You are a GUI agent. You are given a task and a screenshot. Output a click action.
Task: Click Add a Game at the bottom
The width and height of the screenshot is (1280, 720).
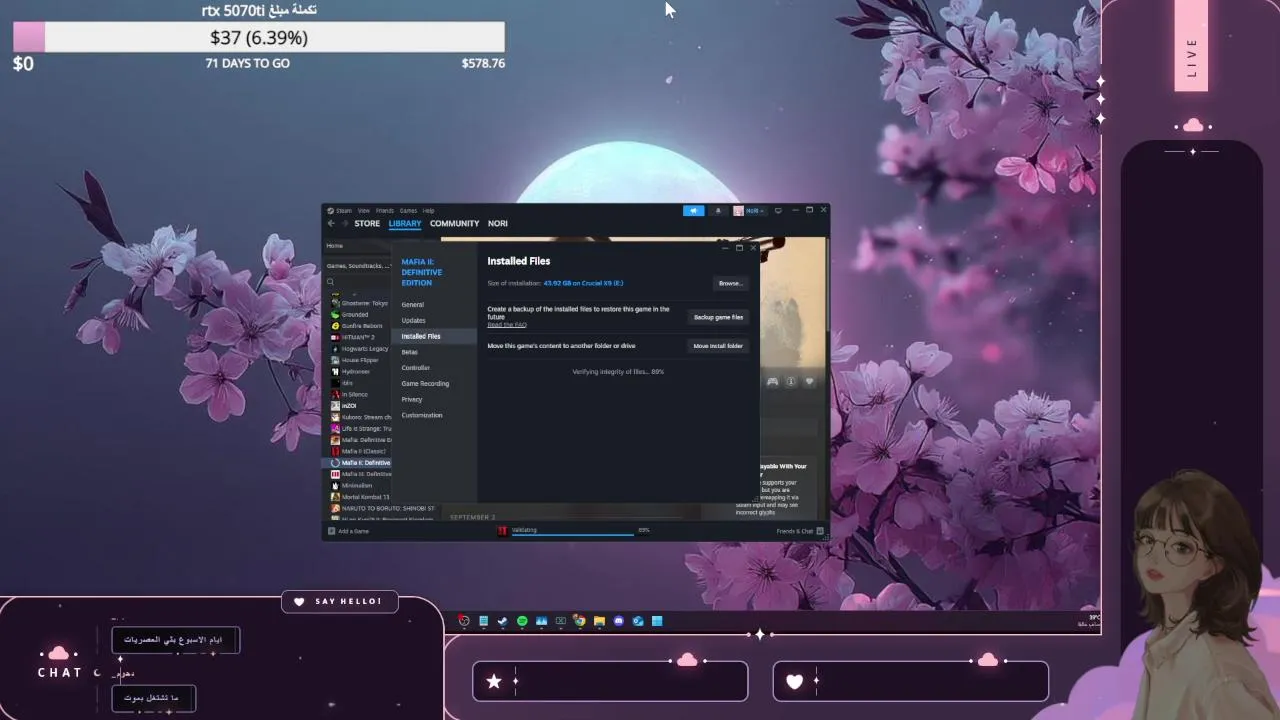pyautogui.click(x=349, y=531)
